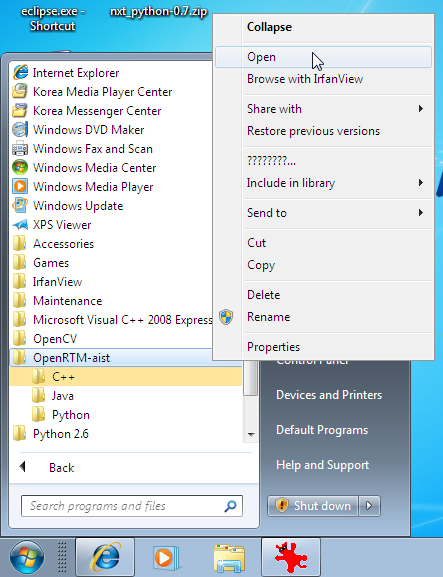Click the eclipse.exe Shortcut desktop item
The height and width of the screenshot is (577, 443).
tap(53, 18)
